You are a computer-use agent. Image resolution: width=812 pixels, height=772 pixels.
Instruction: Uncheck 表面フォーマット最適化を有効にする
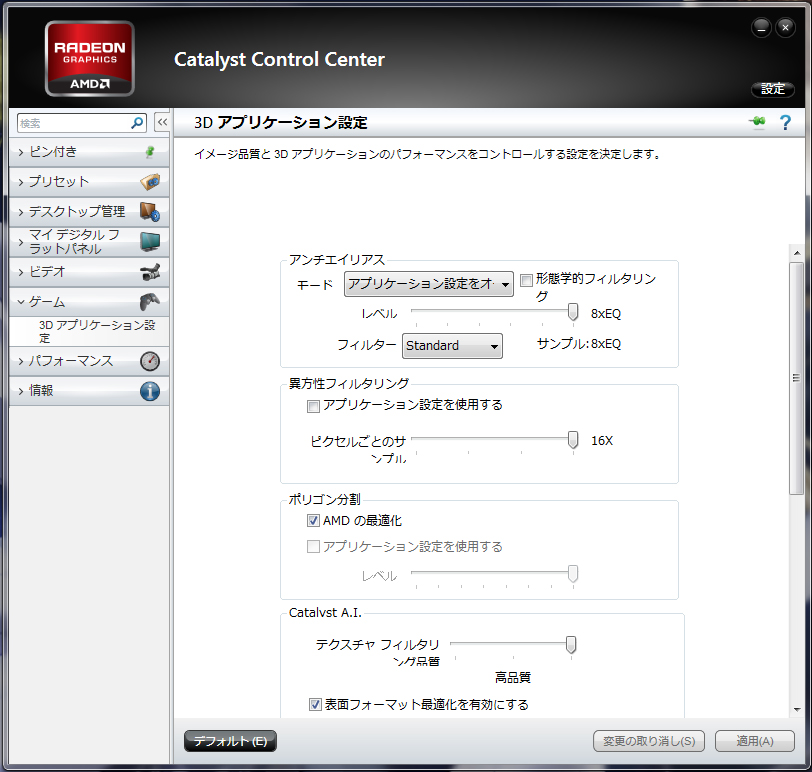pyautogui.click(x=315, y=704)
